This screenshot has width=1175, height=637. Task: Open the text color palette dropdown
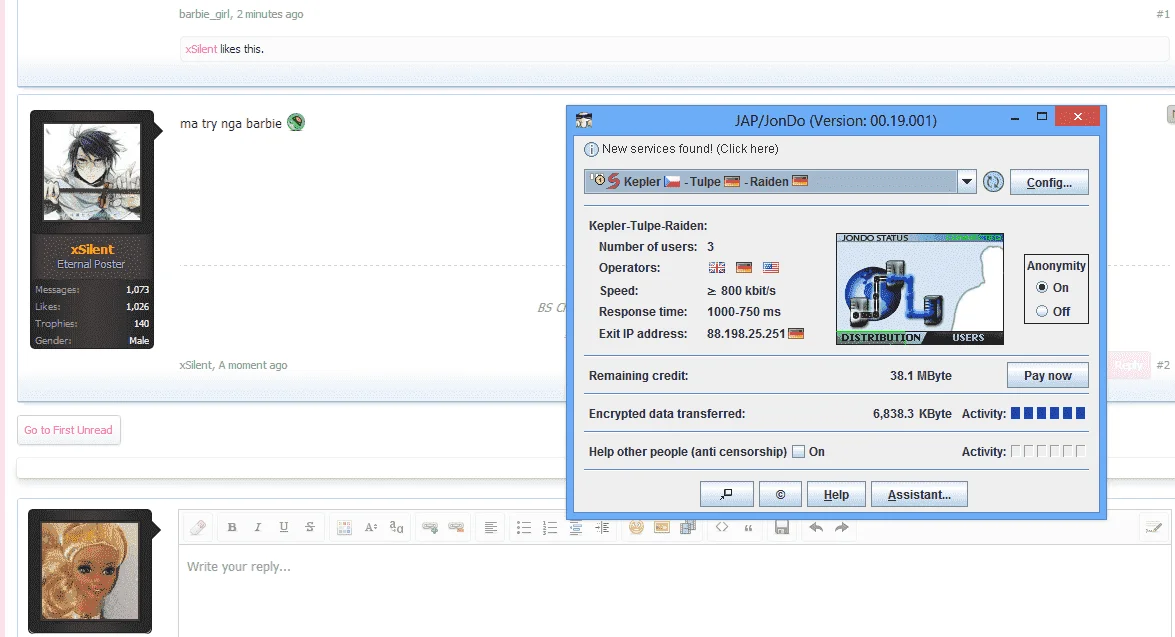[344, 528]
